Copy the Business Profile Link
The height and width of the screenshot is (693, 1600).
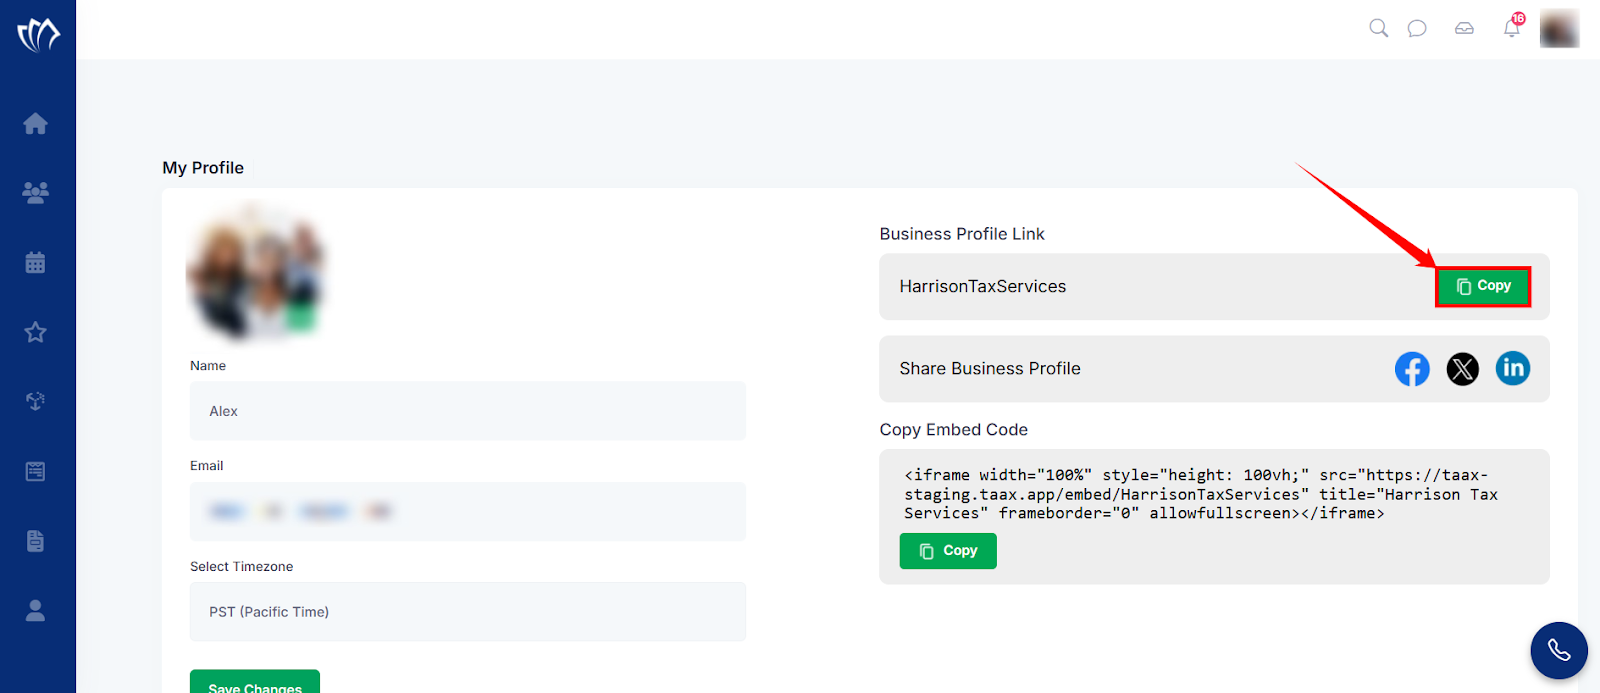tap(1483, 286)
